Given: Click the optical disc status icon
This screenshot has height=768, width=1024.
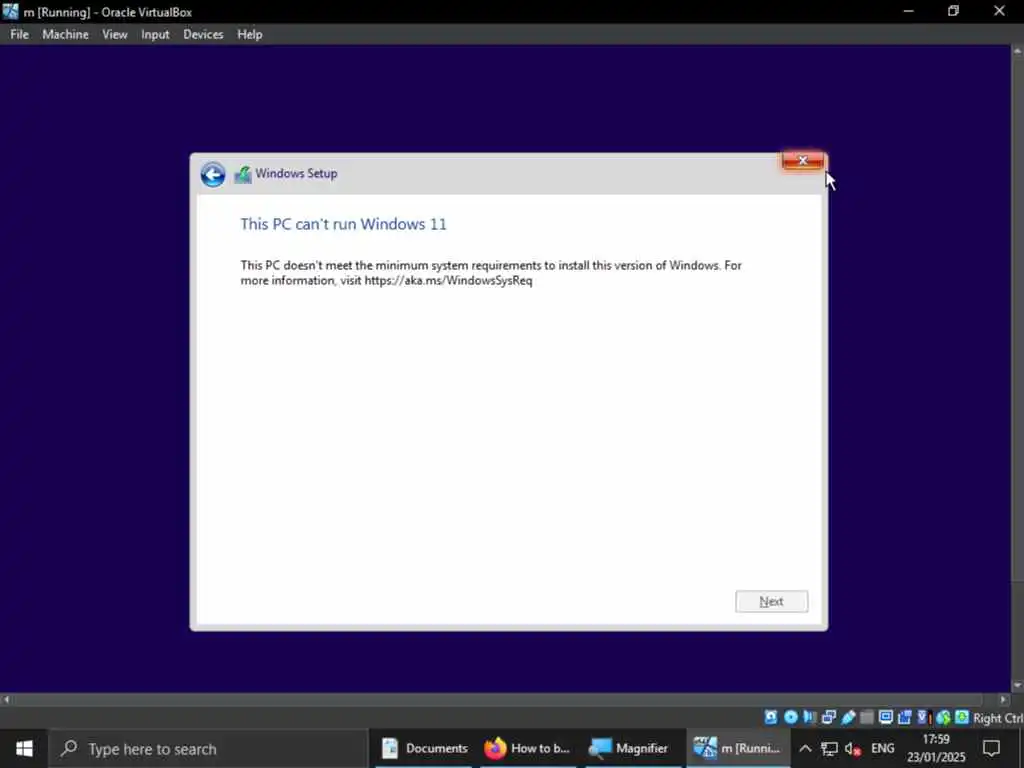Looking at the screenshot, I should (791, 717).
